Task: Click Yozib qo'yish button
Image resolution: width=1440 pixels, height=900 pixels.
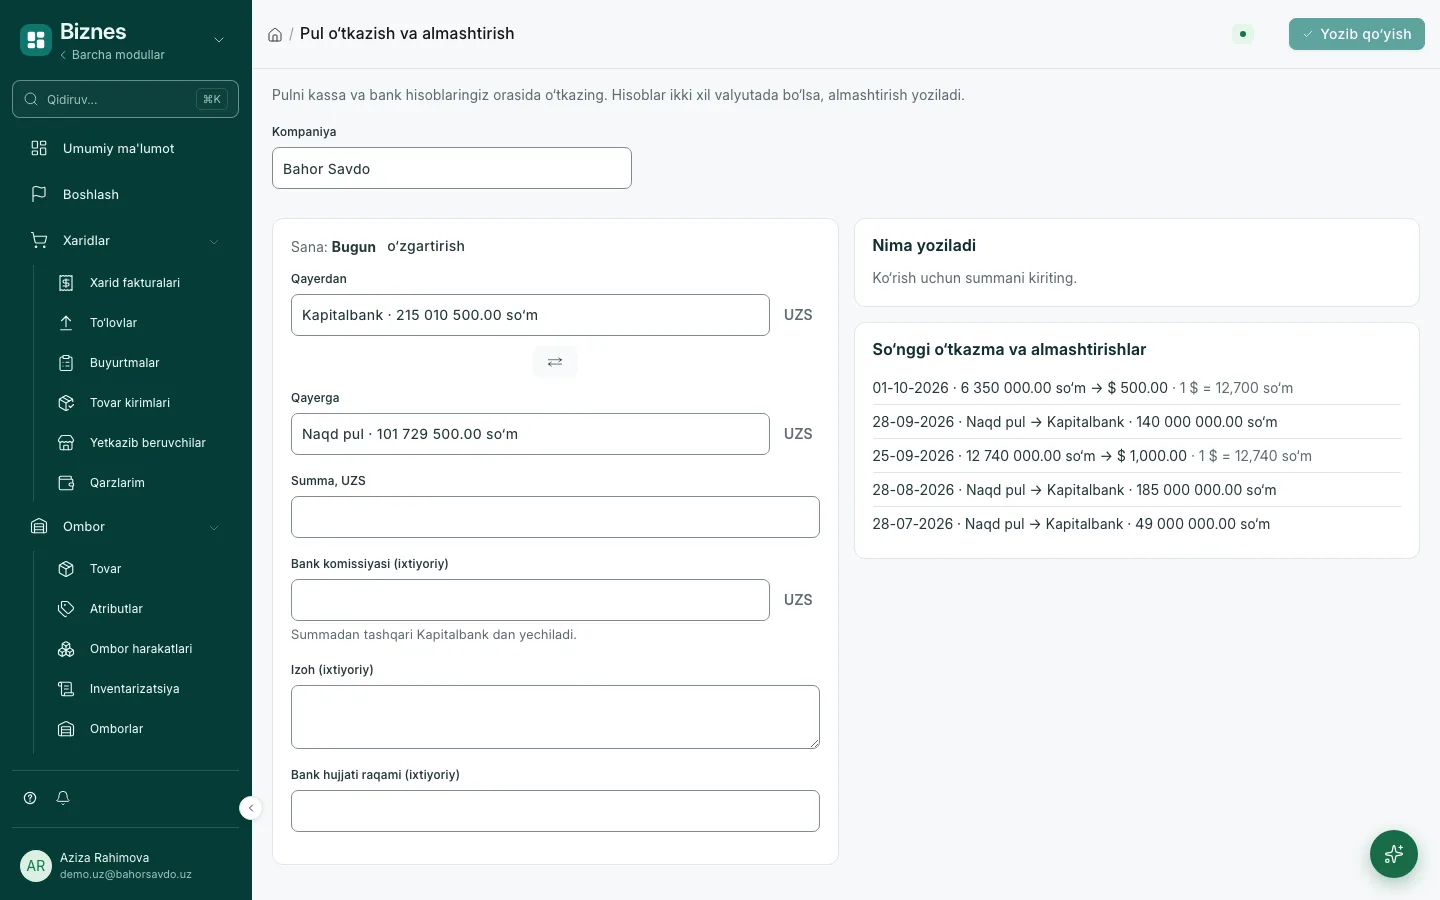Action: tap(1356, 34)
